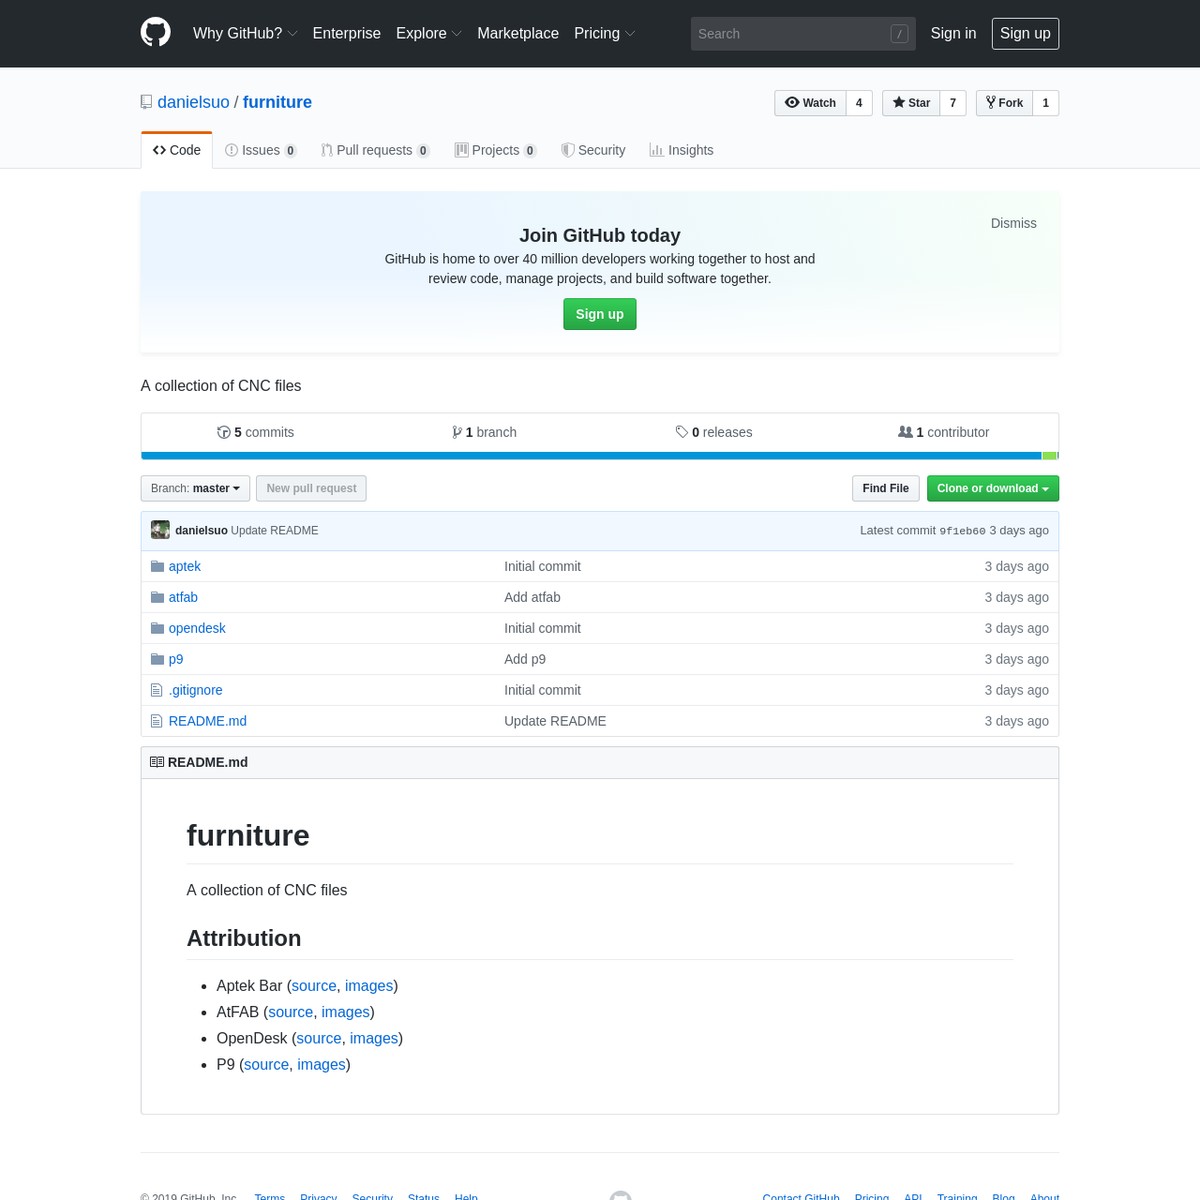Switch to the Pull requests tab
The height and width of the screenshot is (1200, 1200).
pyautogui.click(x=375, y=150)
